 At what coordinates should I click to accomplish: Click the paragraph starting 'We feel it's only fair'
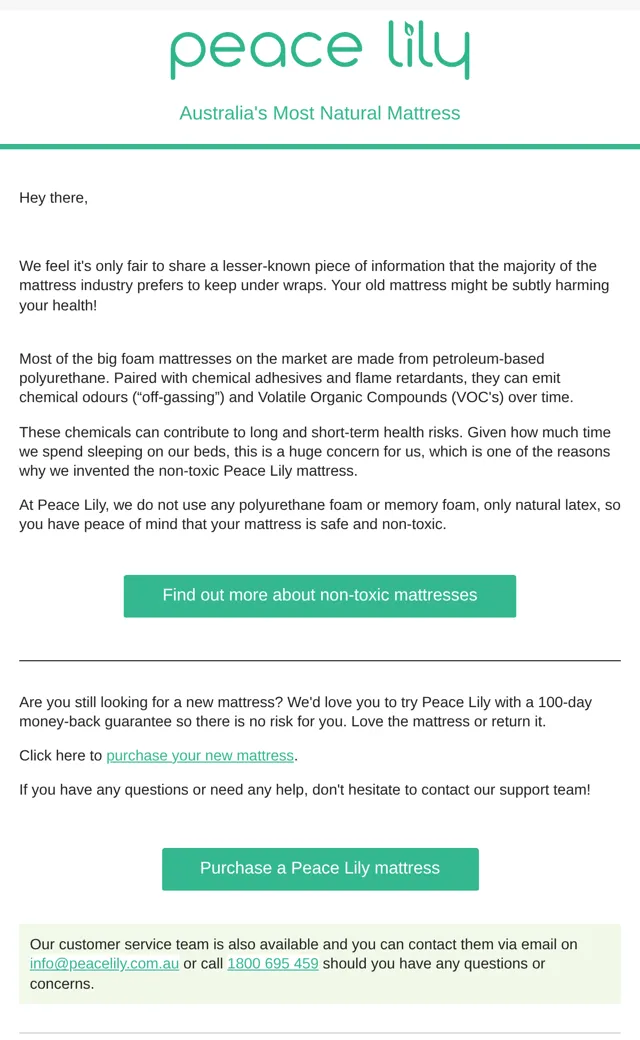click(x=315, y=285)
